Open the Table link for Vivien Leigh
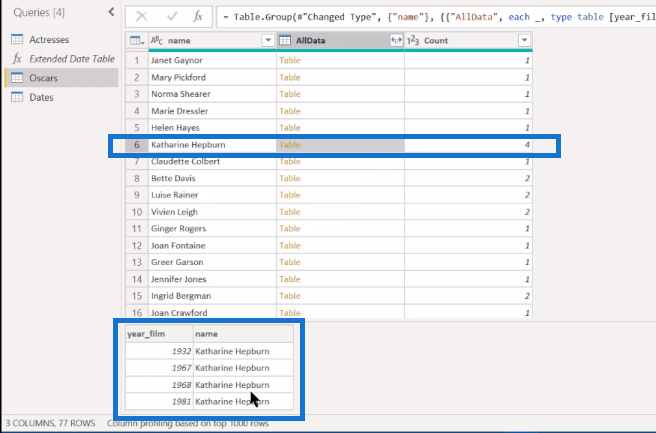The image size is (656, 433). point(290,212)
